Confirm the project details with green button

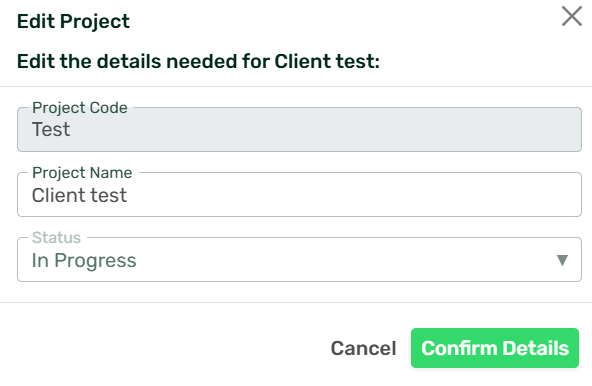click(x=495, y=348)
